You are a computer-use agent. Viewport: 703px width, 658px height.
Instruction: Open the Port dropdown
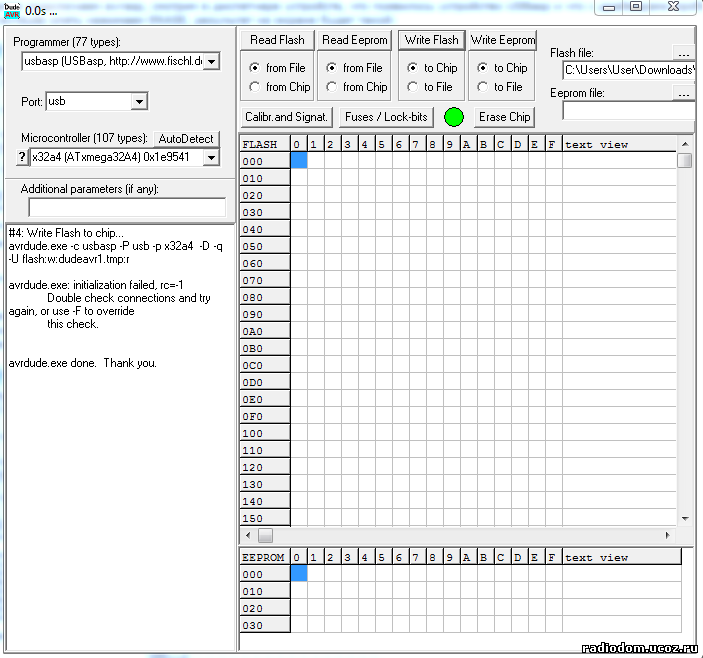point(139,101)
